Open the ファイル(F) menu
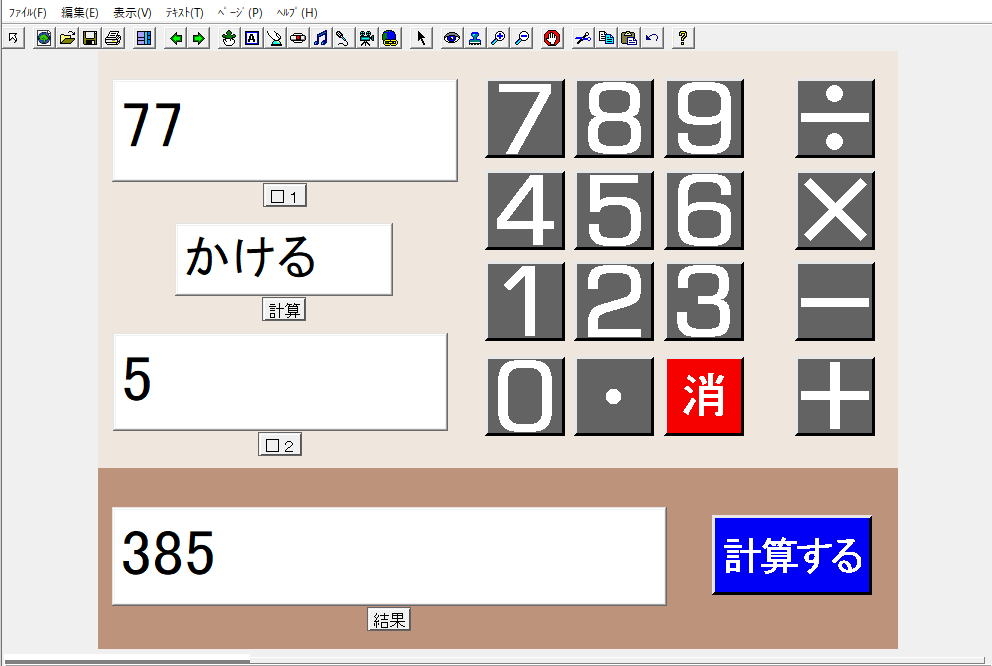Image resolution: width=992 pixels, height=666 pixels. [x=28, y=13]
